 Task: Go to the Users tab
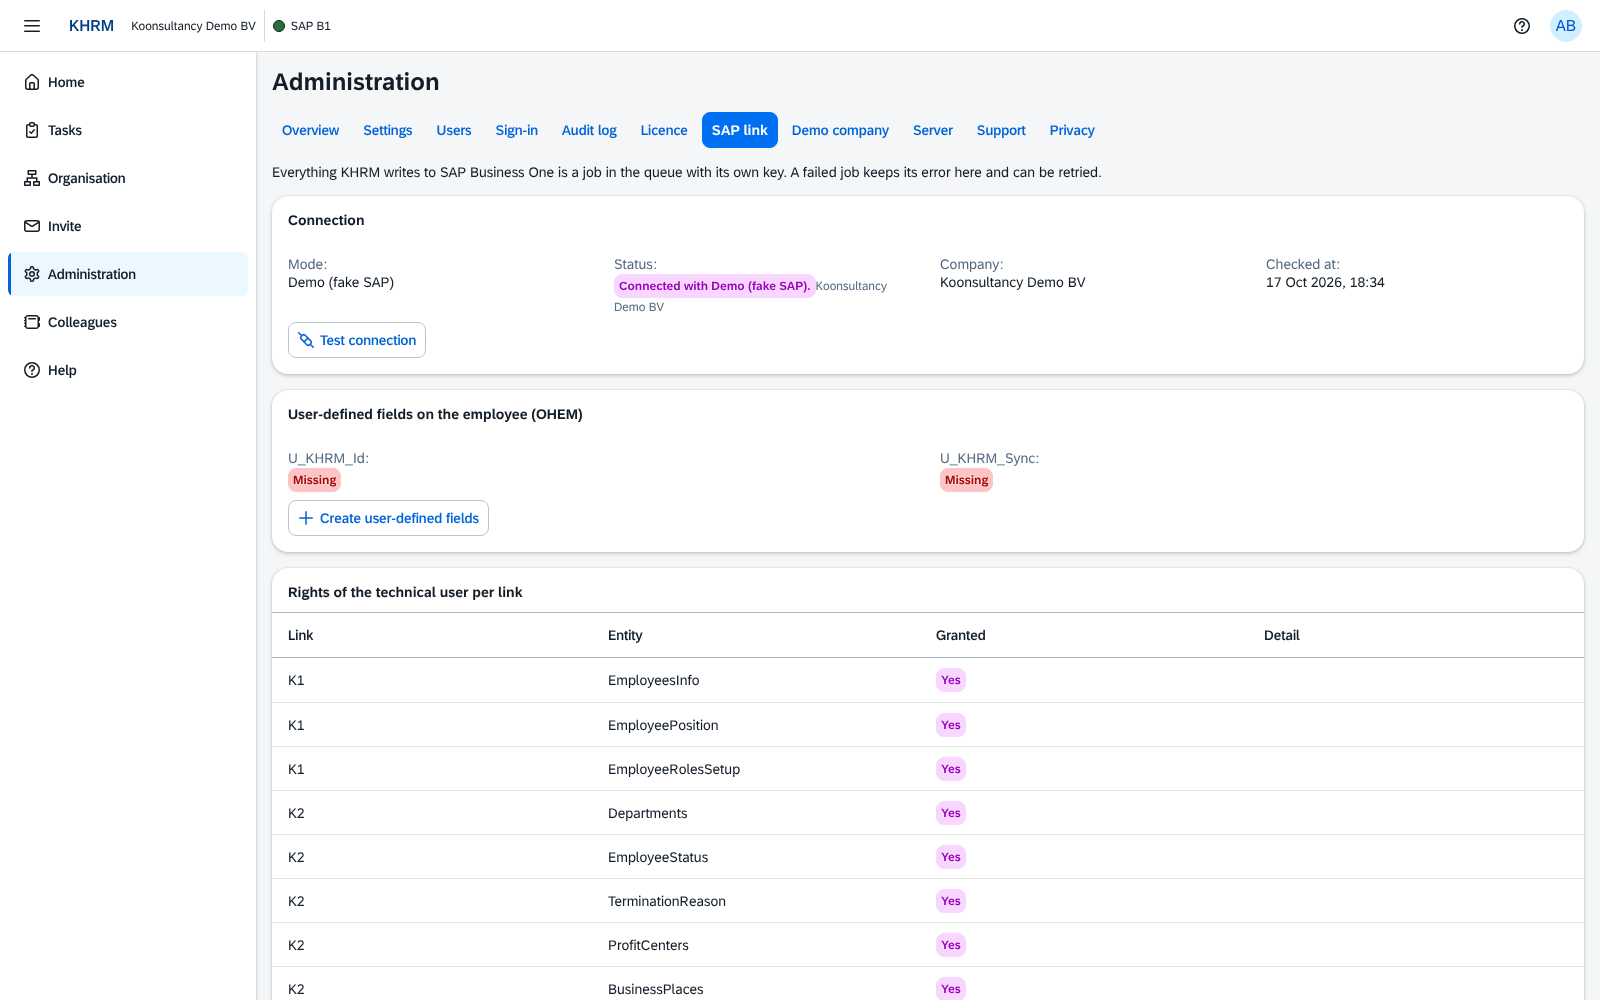(454, 130)
